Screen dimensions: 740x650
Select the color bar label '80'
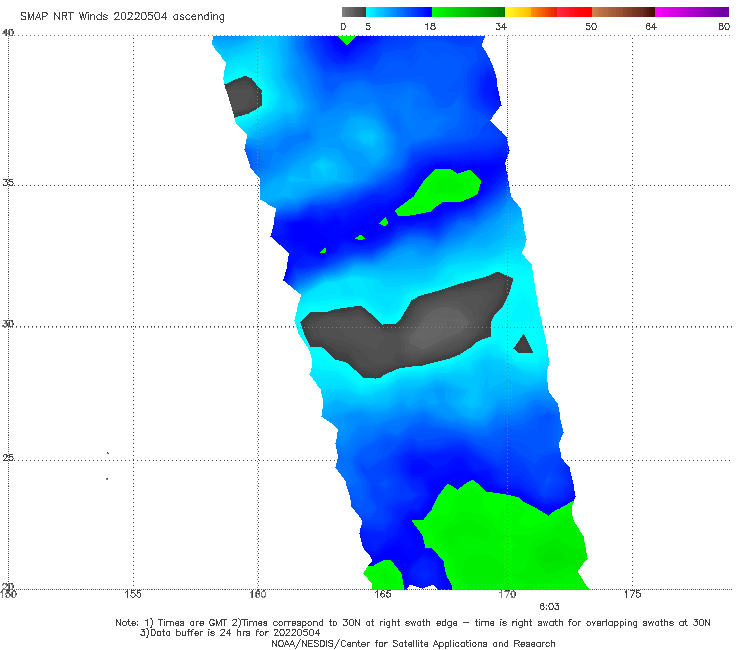coord(724,27)
